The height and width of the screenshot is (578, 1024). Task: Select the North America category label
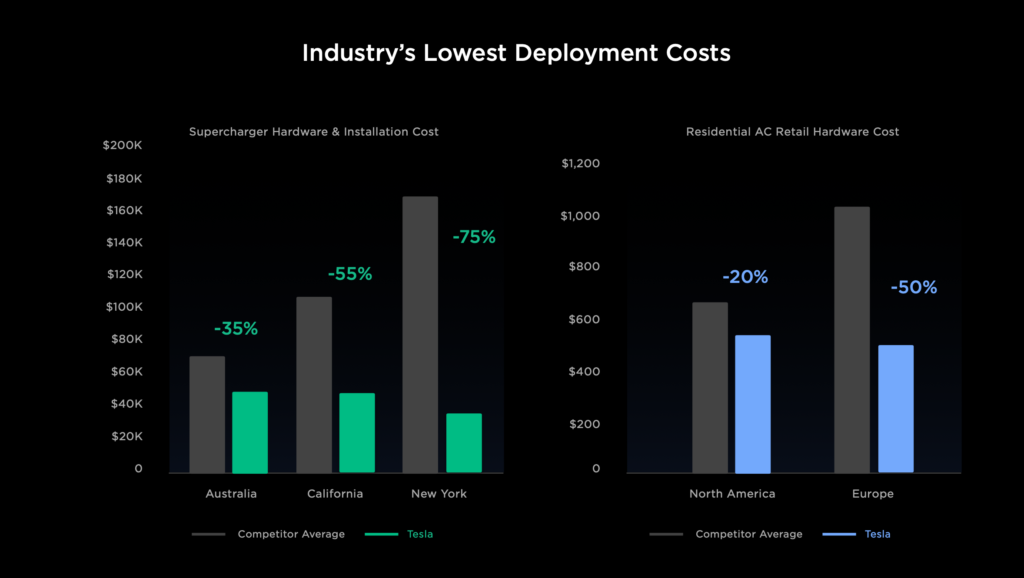coord(732,494)
